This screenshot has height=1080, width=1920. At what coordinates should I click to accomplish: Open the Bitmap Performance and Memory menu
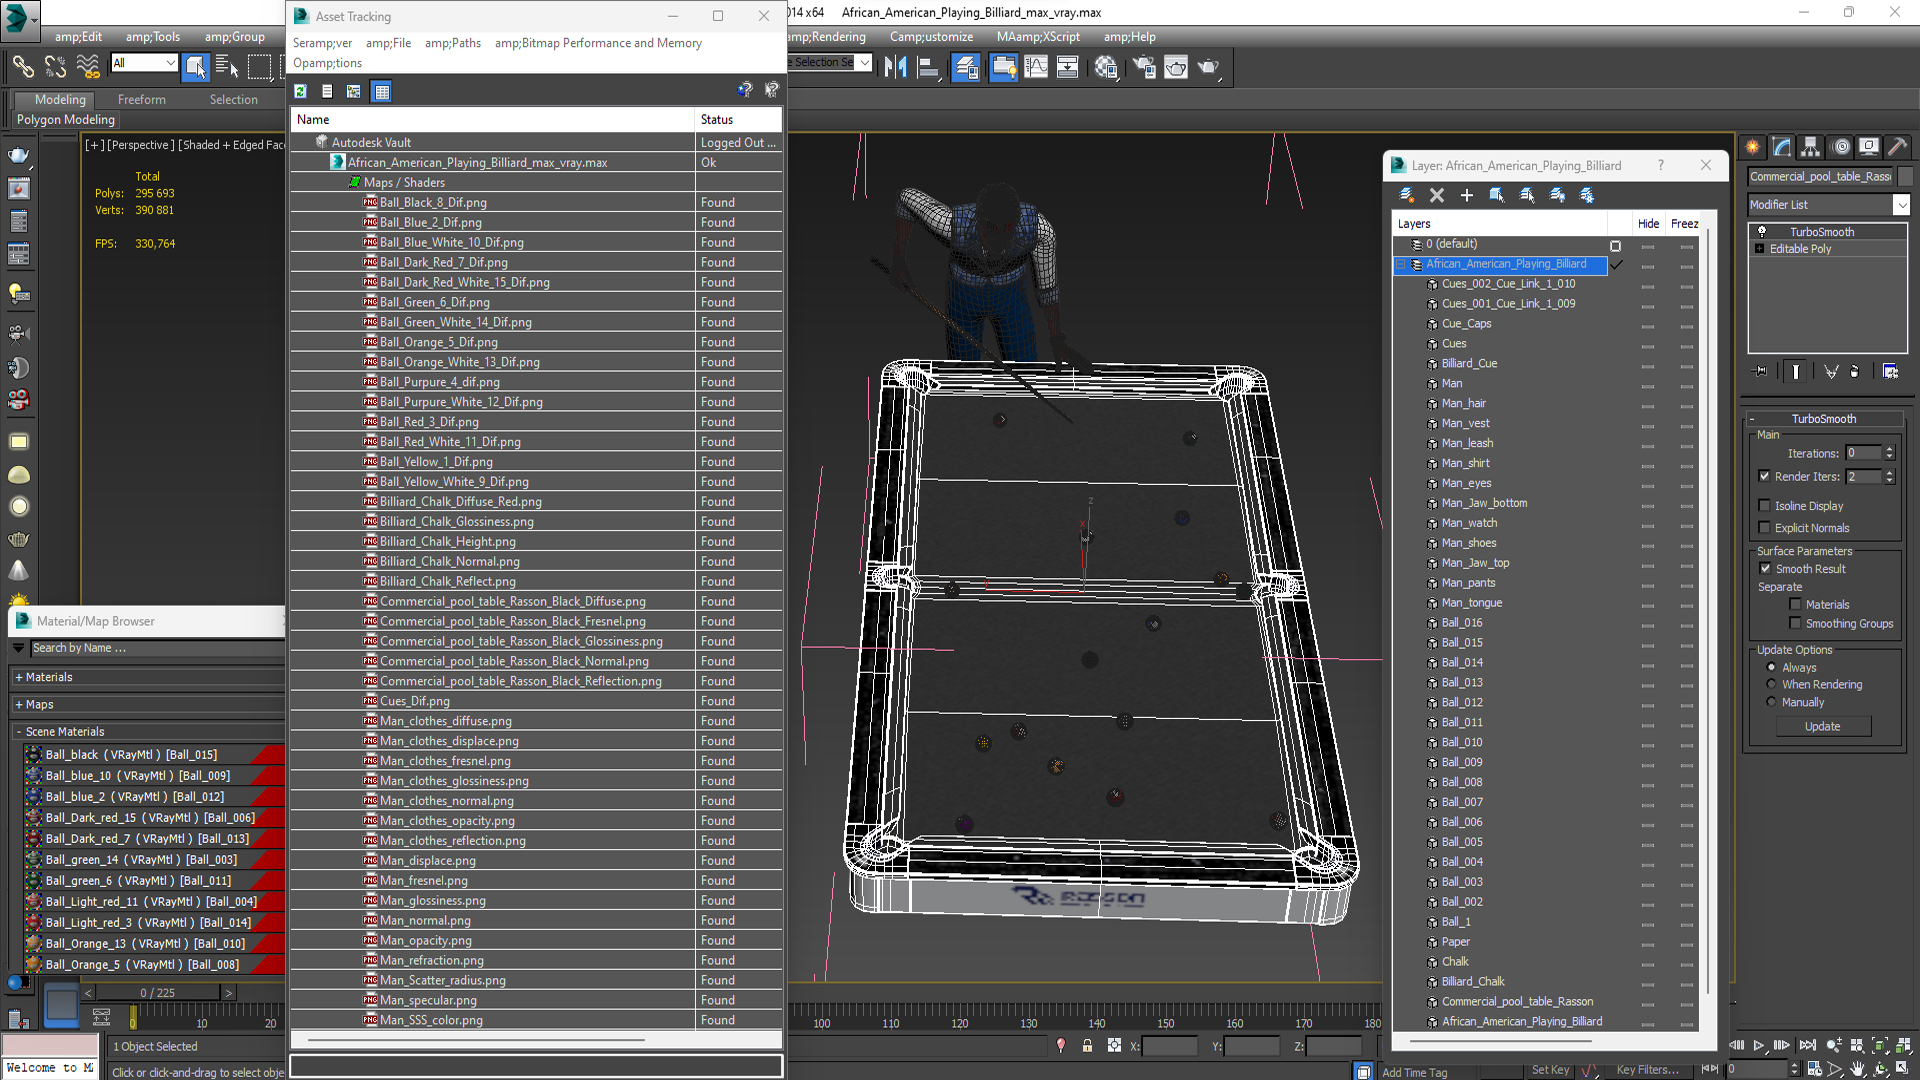pos(598,43)
